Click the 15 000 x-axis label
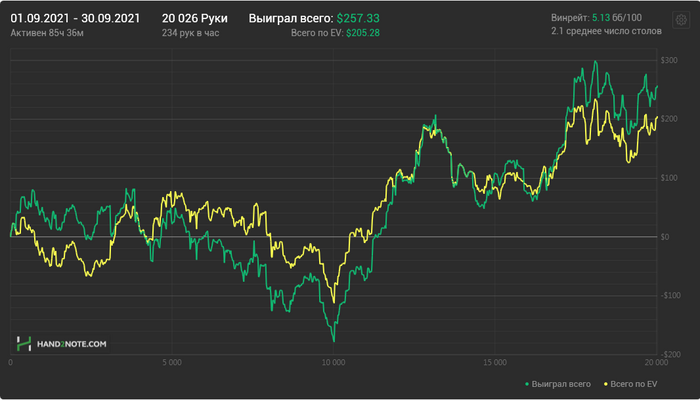This screenshot has width=700, height=400. point(495,362)
